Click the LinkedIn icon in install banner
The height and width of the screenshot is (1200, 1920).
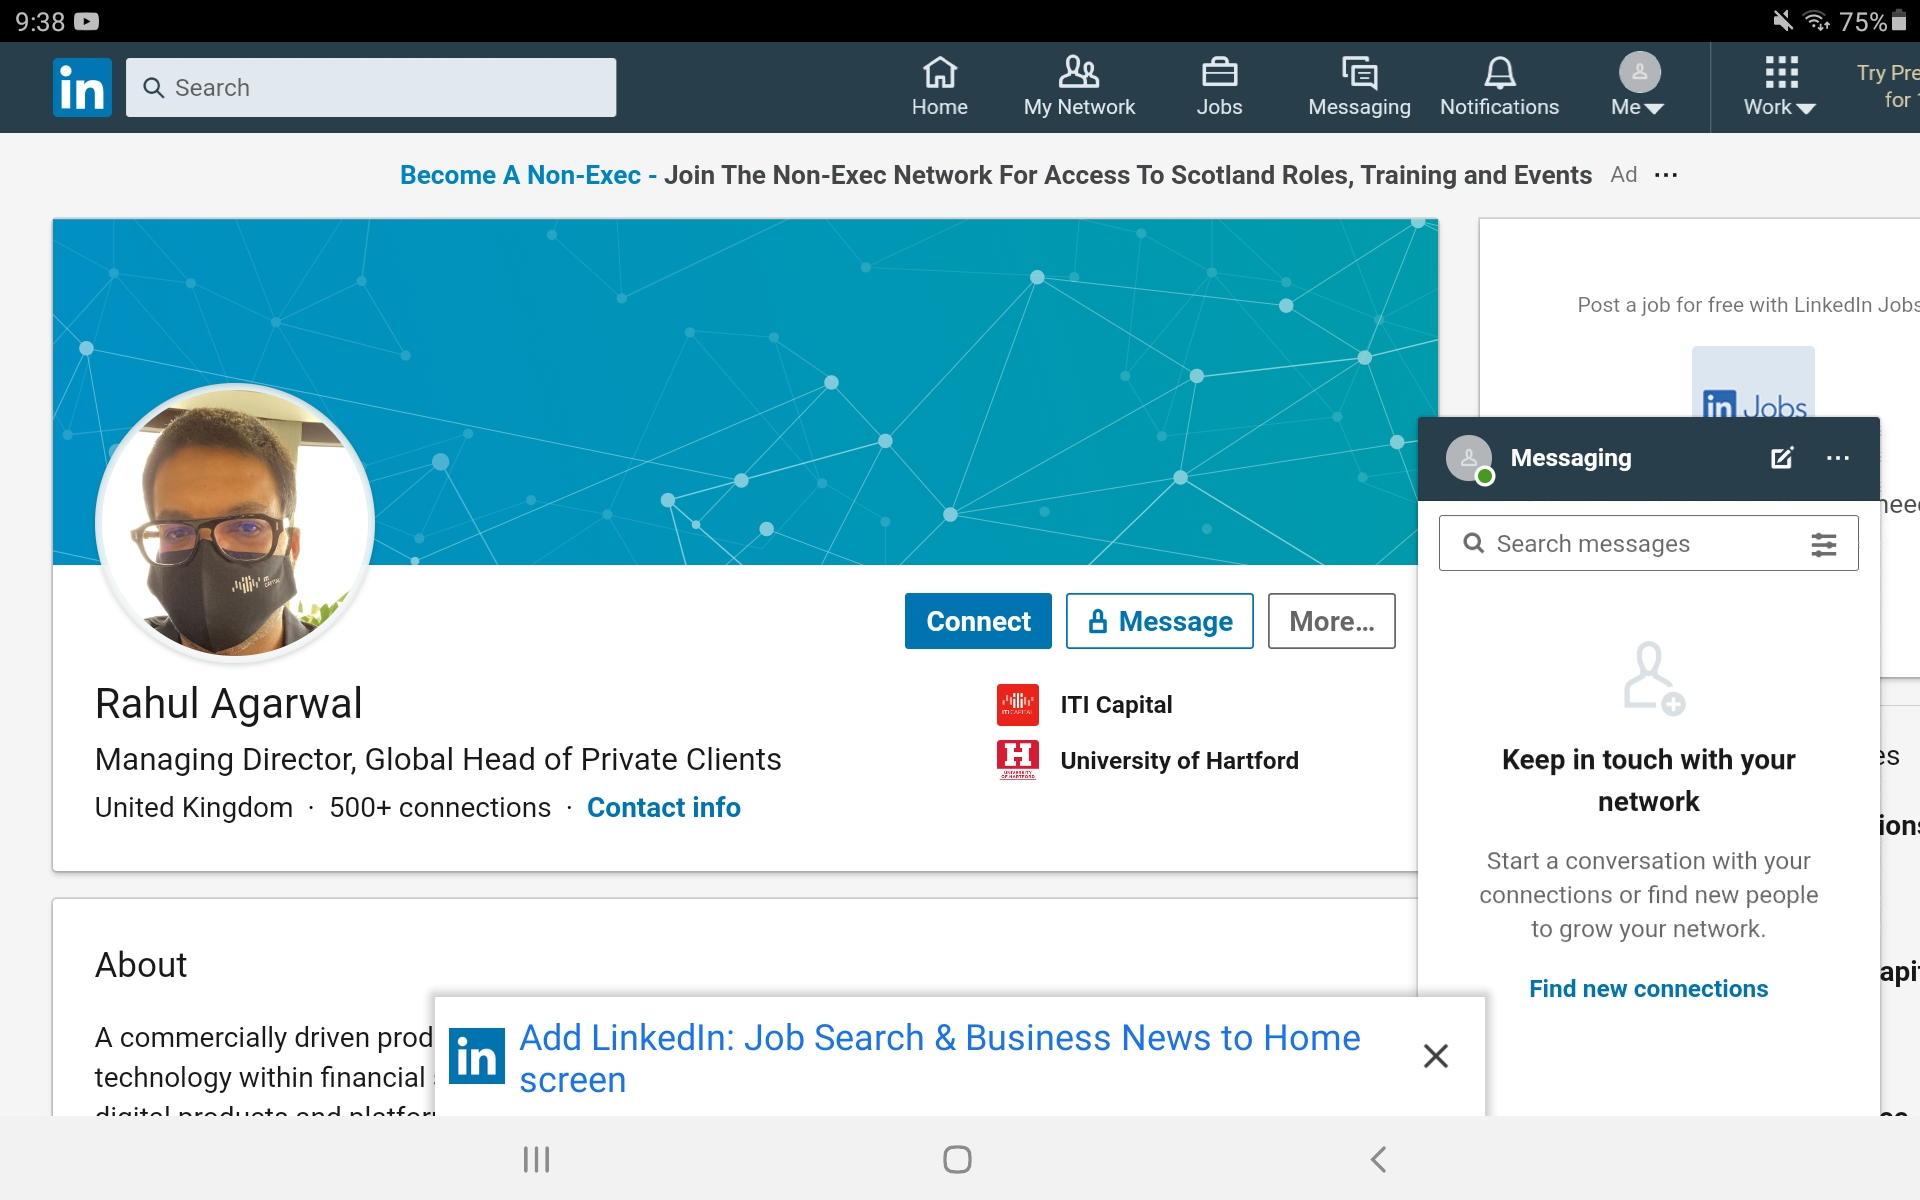point(476,1056)
